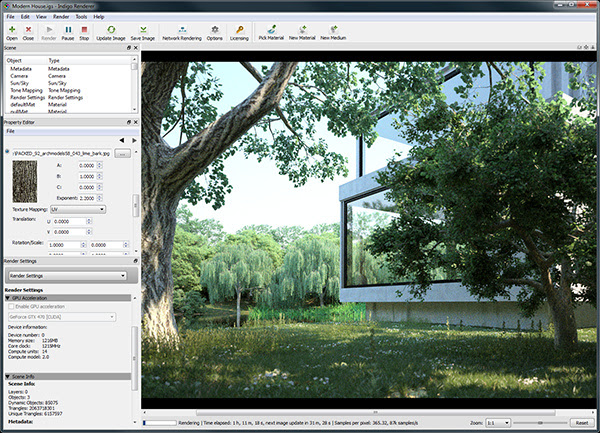
Task: Browse for texture file with the ... button
Action: 122,153
